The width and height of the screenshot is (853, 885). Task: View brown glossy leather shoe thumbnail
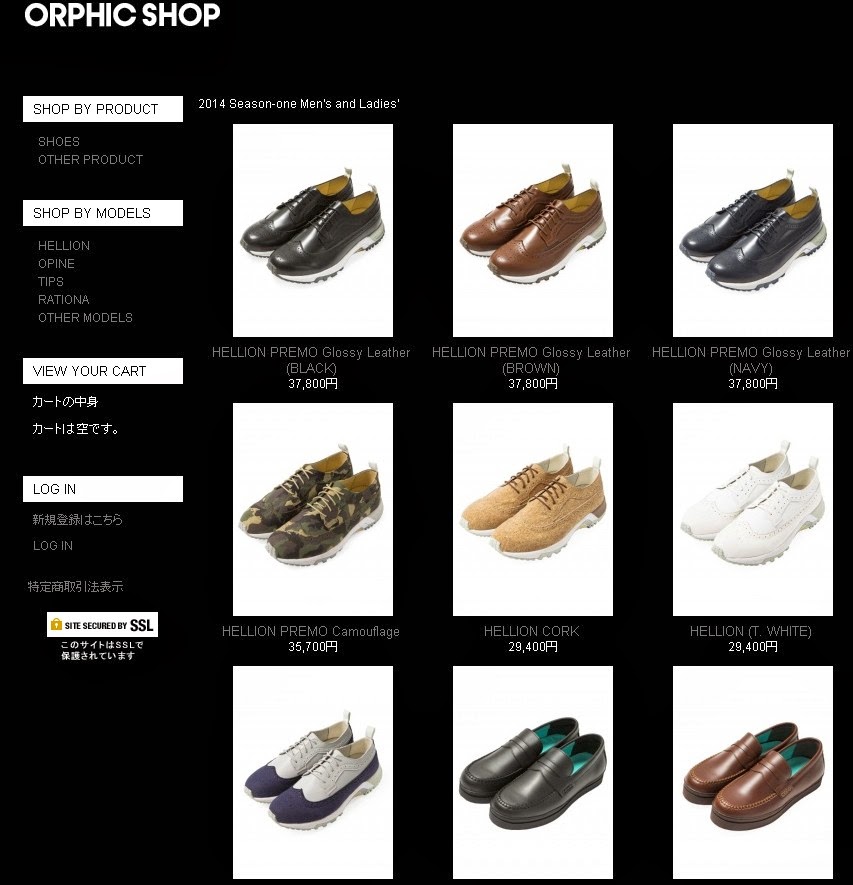(x=533, y=230)
